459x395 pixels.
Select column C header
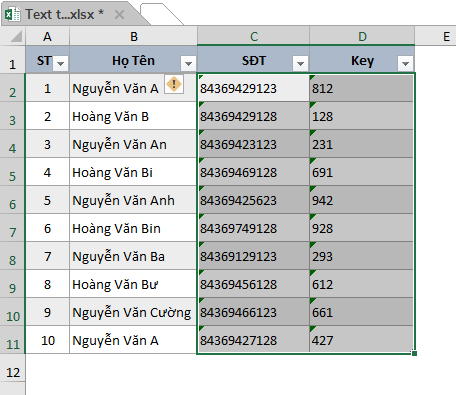click(x=254, y=36)
